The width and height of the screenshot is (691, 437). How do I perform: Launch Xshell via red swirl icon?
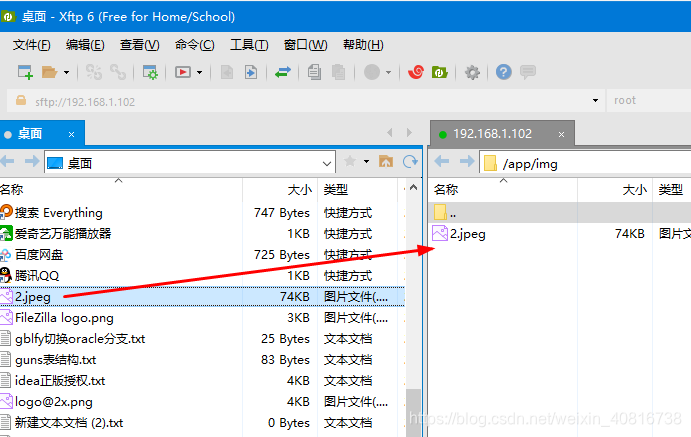click(416, 72)
